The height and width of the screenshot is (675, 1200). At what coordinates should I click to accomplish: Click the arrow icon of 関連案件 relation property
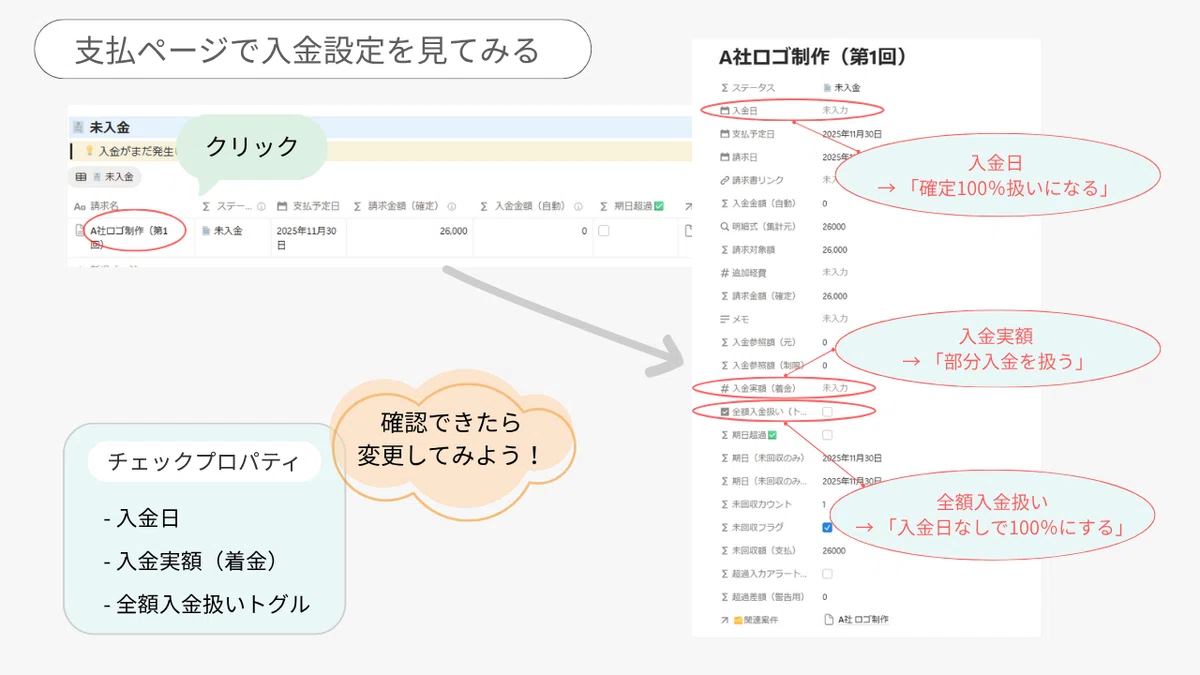(725, 620)
